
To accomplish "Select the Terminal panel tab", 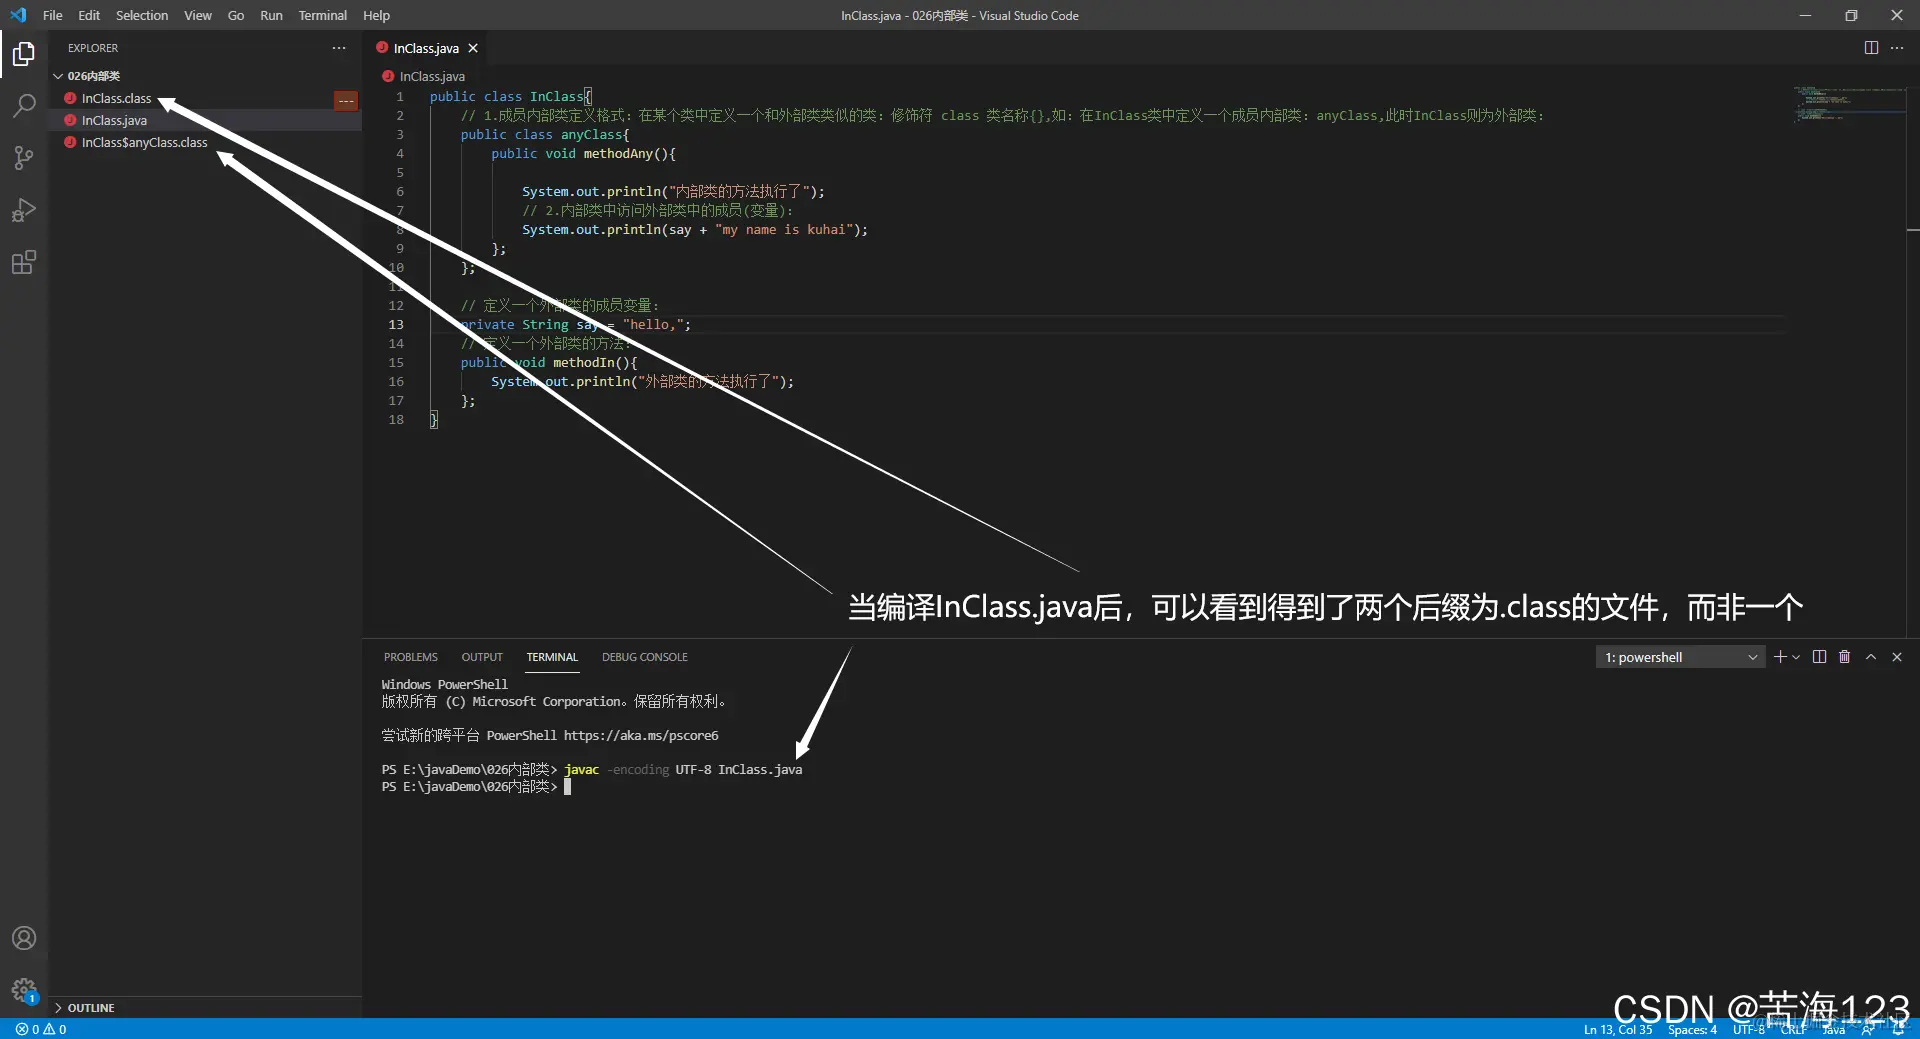I will click(x=552, y=657).
